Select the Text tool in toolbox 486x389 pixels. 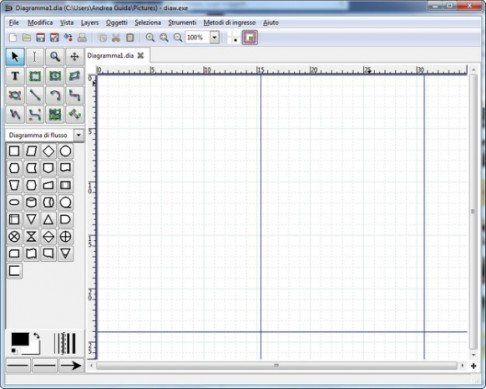[15, 76]
